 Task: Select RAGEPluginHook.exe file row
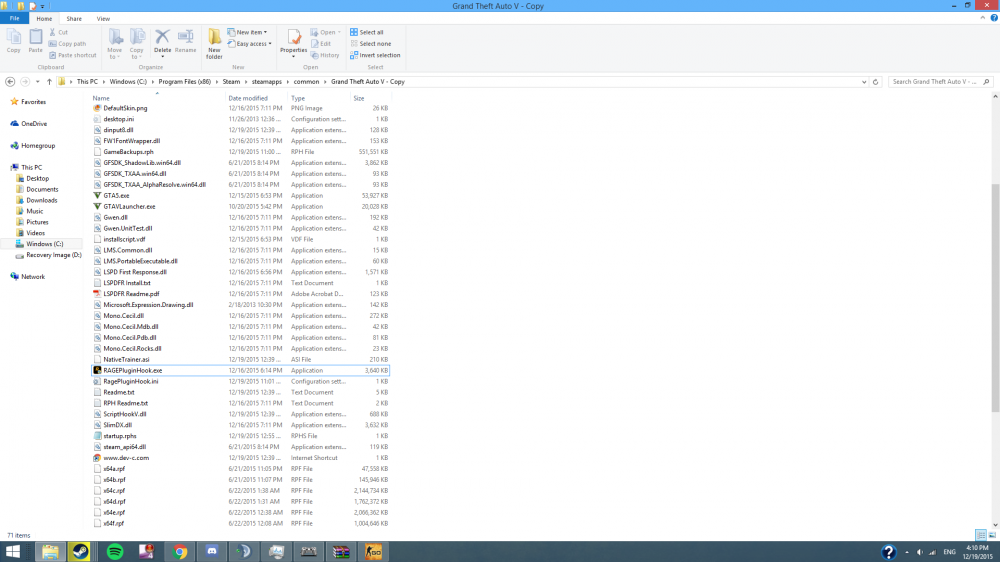pos(240,371)
